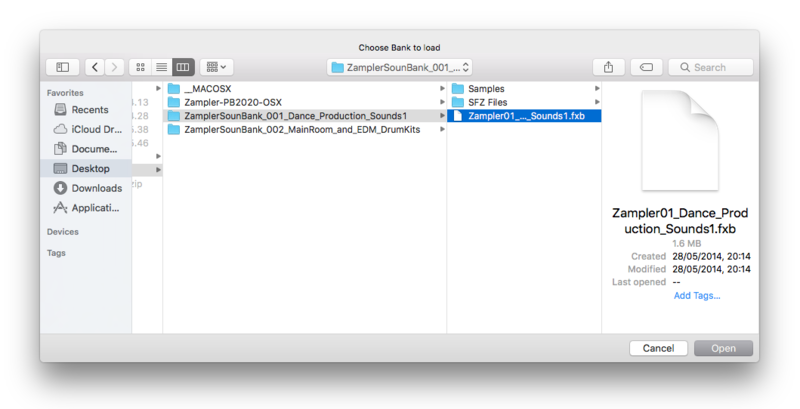
Task: Click the __MACOSX folder icon
Action: [x=174, y=89]
